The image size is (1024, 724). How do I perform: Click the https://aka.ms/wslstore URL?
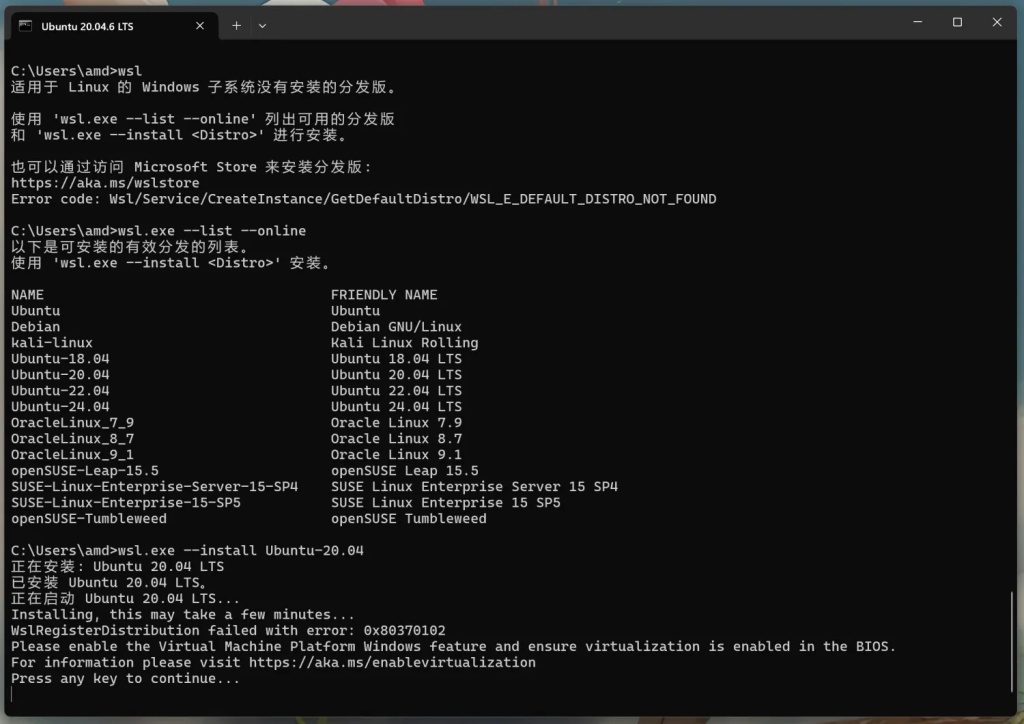[x=105, y=183]
